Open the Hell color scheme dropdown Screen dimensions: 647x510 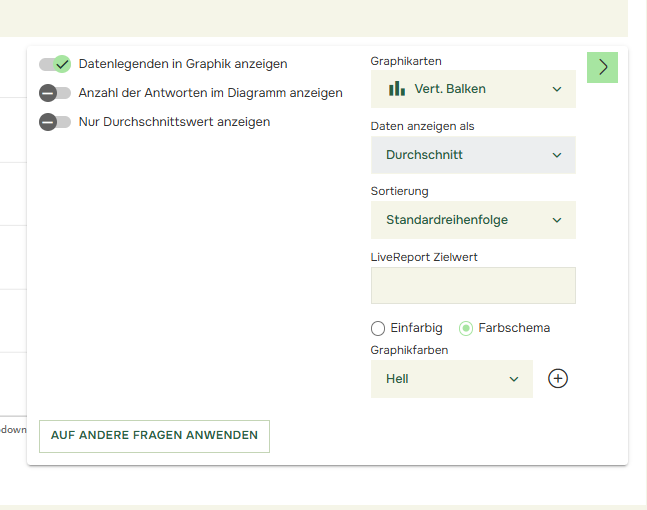pos(450,379)
